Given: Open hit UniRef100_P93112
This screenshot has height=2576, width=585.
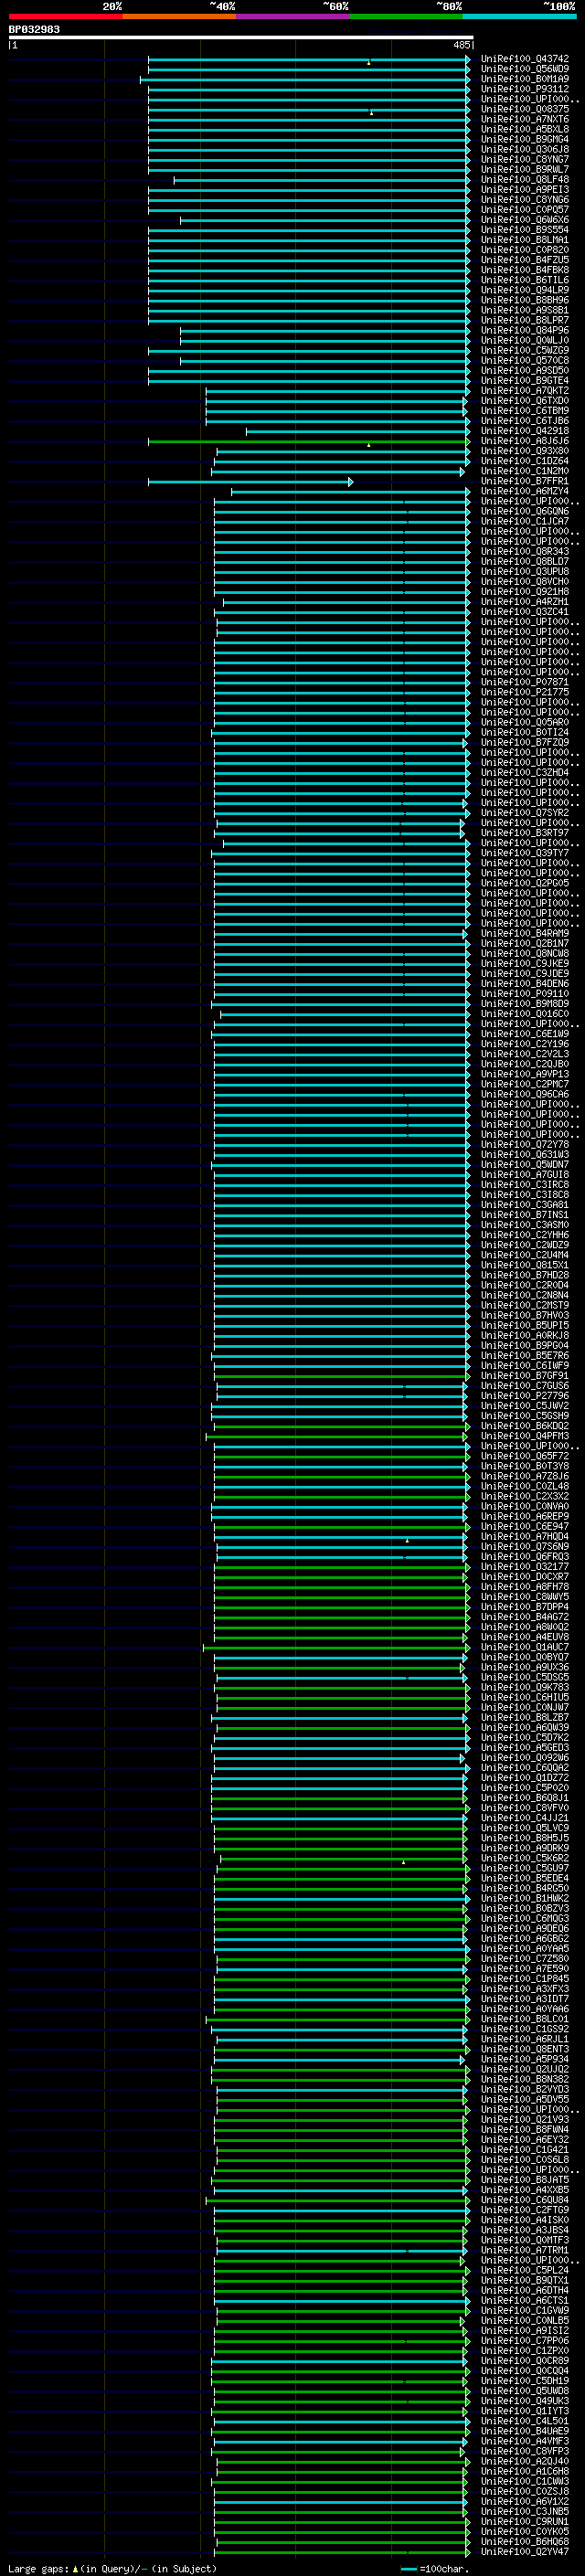Looking at the screenshot, I should (524, 89).
